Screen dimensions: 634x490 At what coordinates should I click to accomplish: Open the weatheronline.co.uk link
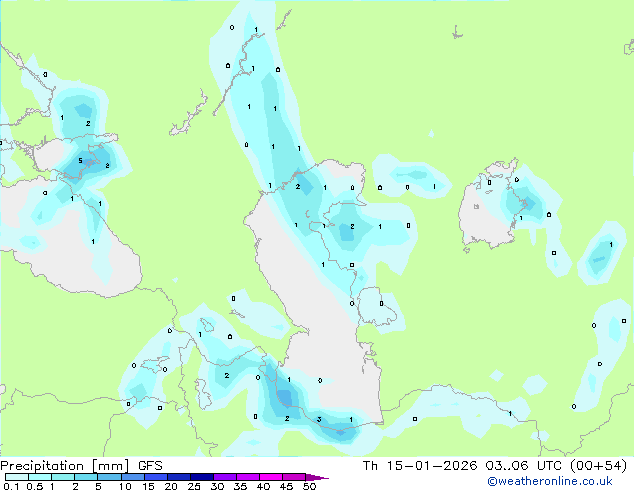click(x=549, y=481)
